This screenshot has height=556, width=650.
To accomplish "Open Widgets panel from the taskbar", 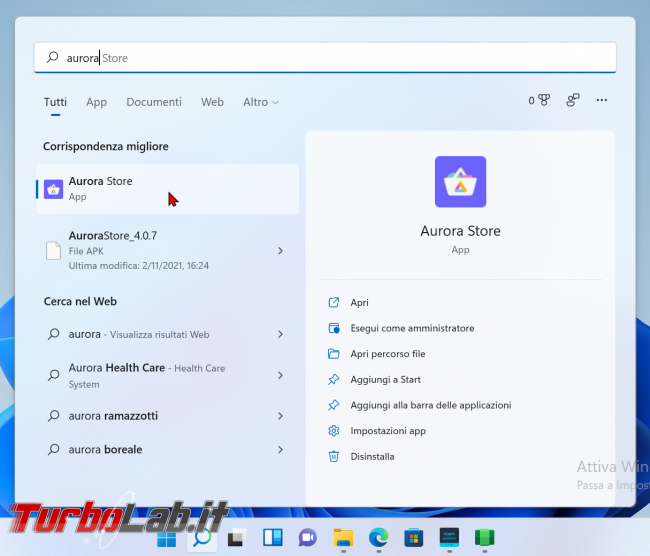I will (272, 538).
